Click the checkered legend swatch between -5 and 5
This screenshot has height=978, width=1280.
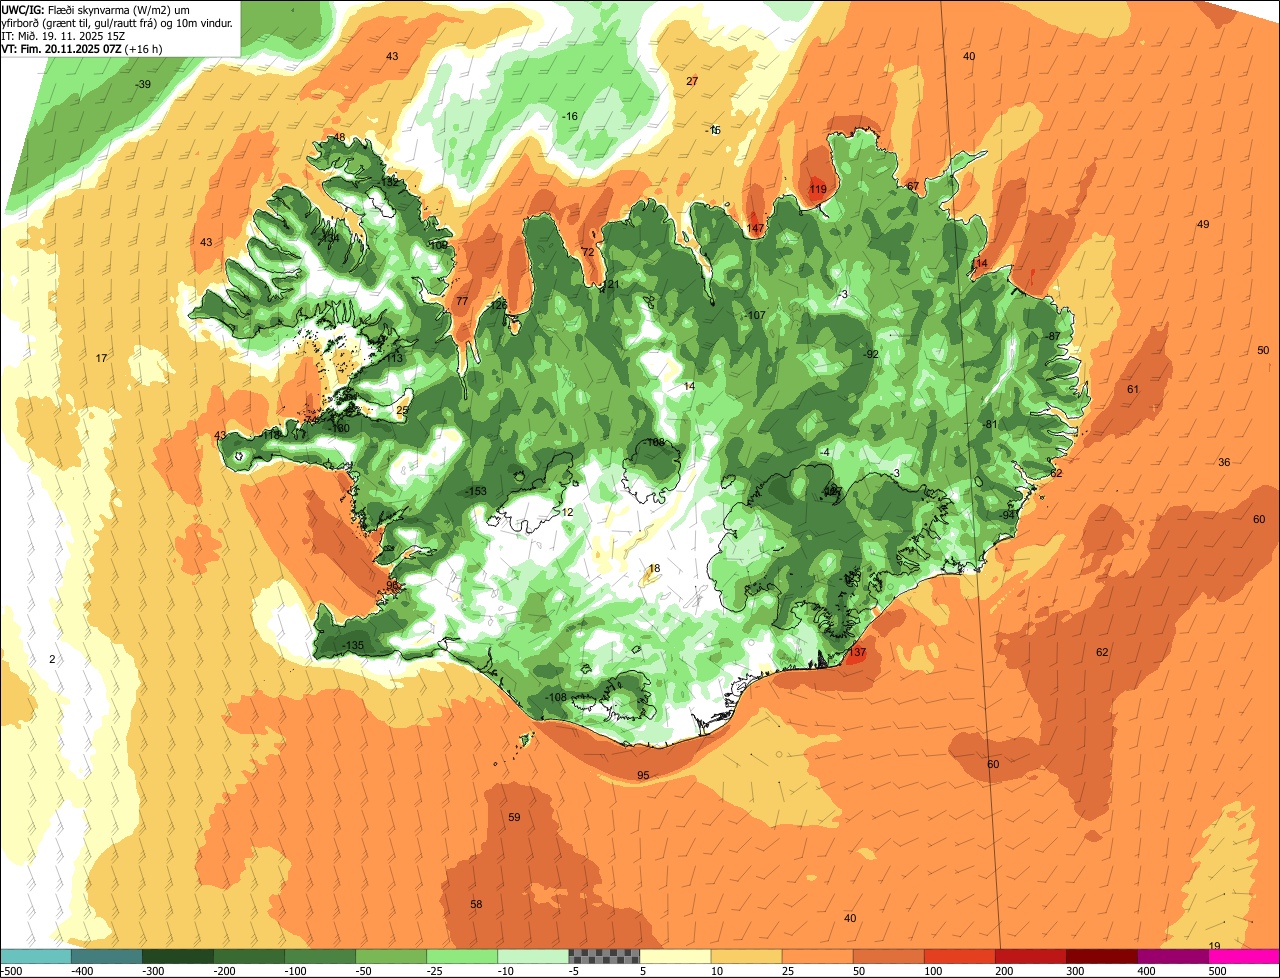click(604, 956)
